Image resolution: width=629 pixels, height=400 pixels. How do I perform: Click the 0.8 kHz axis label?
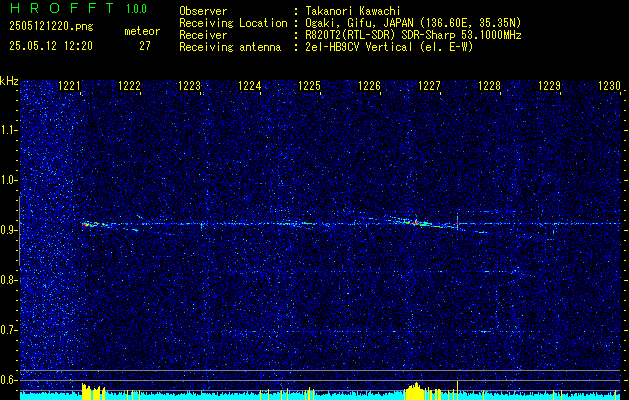point(8,280)
